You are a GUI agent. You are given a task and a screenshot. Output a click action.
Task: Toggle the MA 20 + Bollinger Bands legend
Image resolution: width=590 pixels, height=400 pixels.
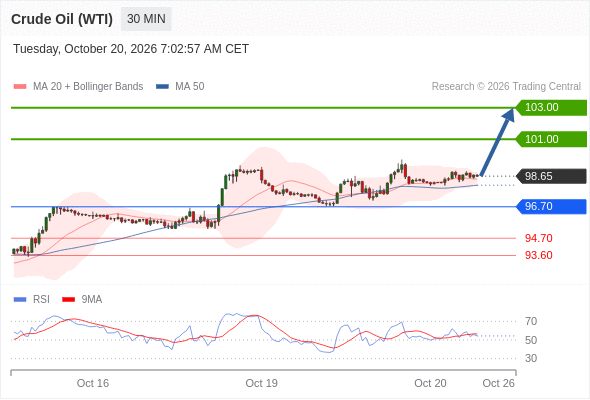(78, 87)
